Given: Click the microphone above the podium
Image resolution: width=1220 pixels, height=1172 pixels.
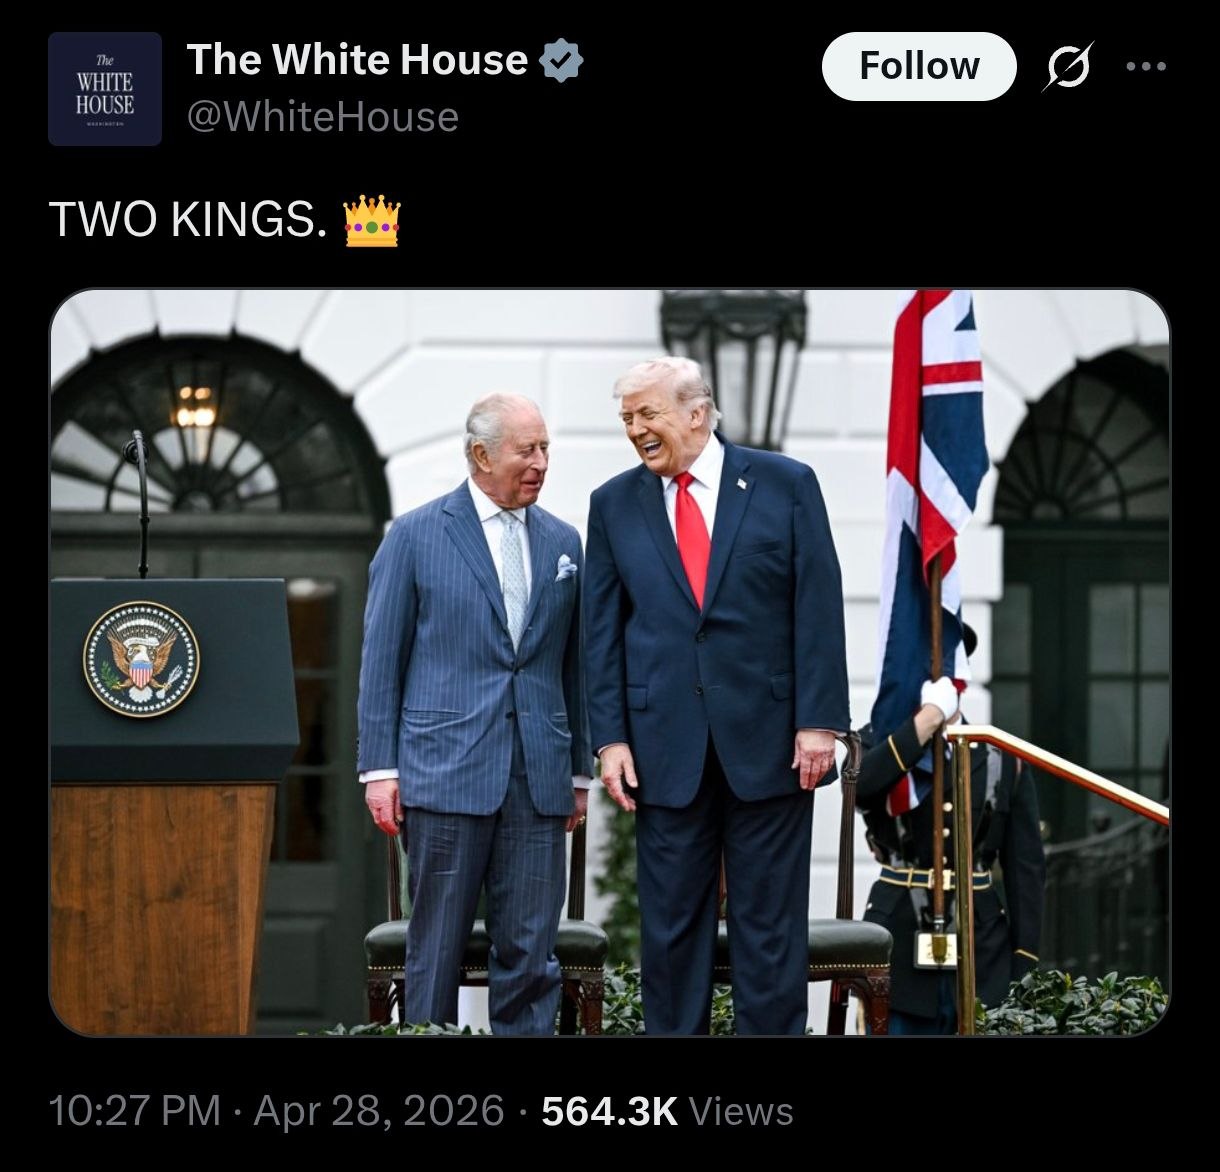Looking at the screenshot, I should click(137, 500).
